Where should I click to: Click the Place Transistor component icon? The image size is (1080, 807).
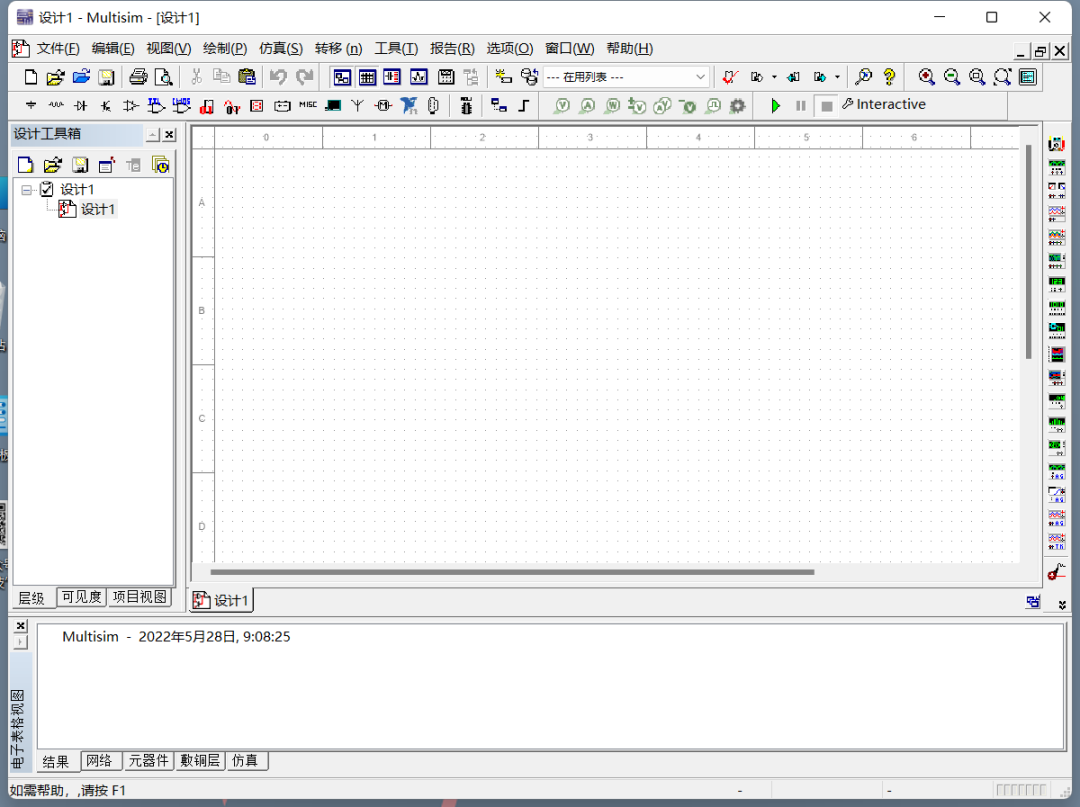click(x=106, y=105)
